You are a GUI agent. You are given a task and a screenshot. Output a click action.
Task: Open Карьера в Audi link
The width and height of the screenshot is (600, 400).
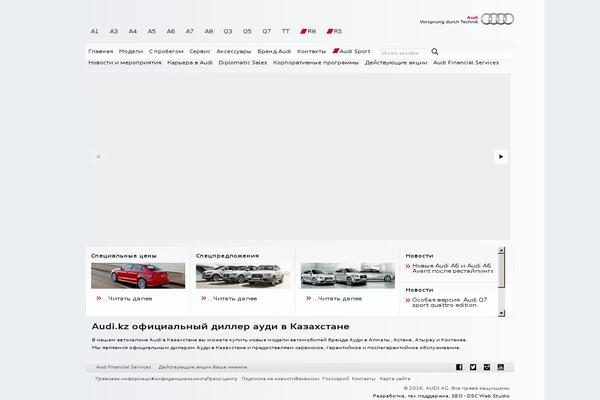tap(190, 62)
